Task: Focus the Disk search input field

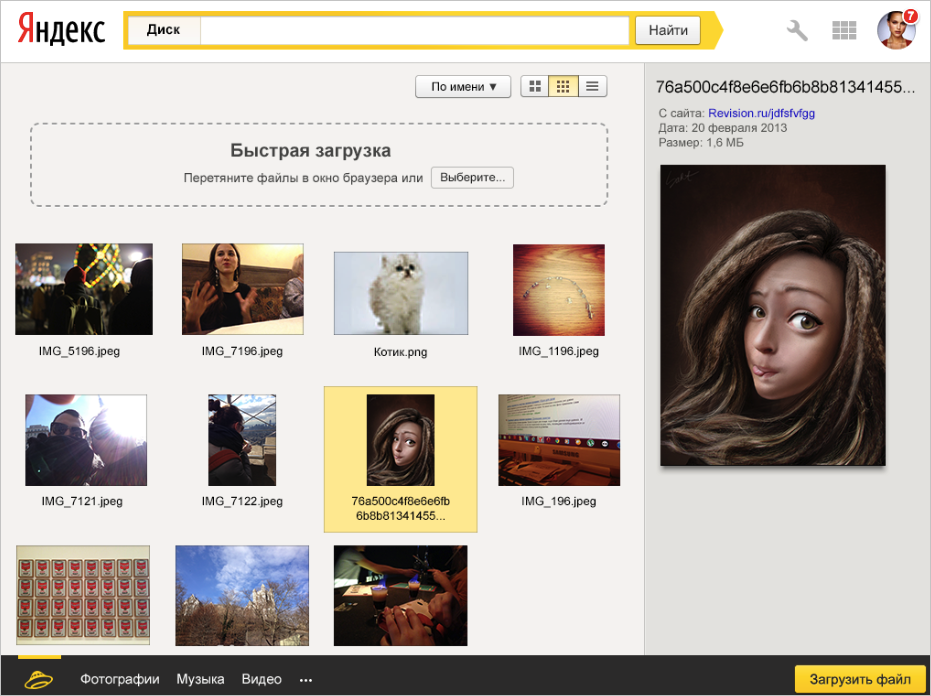Action: pyautogui.click(x=414, y=30)
